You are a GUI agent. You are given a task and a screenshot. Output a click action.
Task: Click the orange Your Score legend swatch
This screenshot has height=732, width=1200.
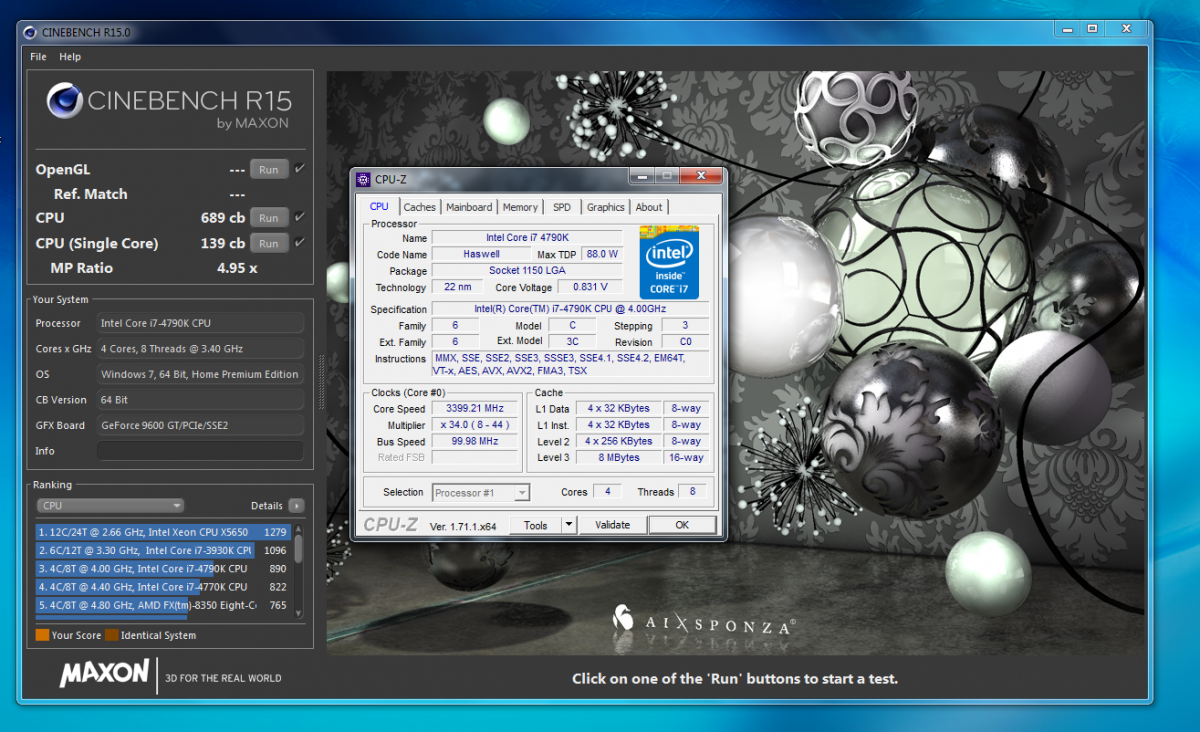click(x=42, y=635)
